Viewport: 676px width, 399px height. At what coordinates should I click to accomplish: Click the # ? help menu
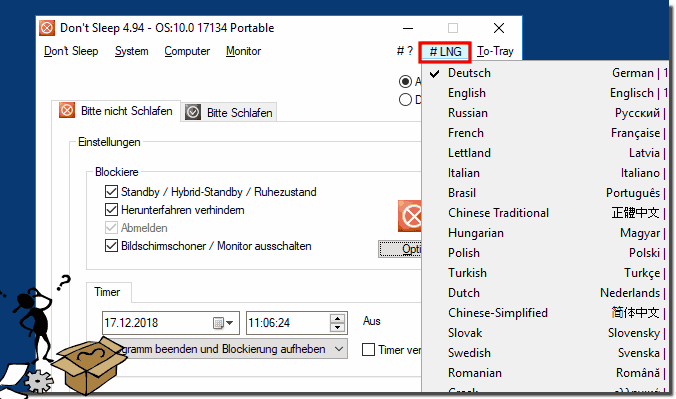pyautogui.click(x=405, y=51)
